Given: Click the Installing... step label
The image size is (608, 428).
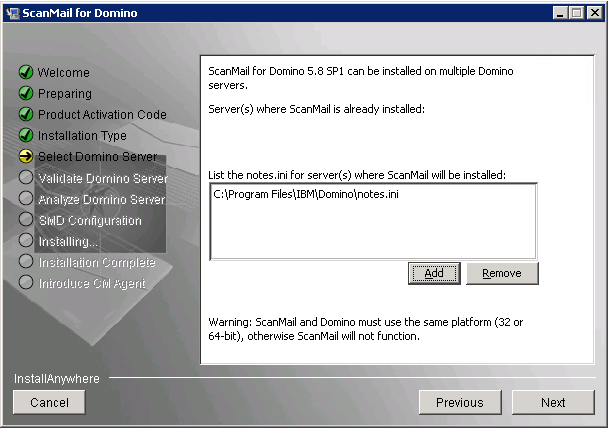Looking at the screenshot, I should click(68, 242).
